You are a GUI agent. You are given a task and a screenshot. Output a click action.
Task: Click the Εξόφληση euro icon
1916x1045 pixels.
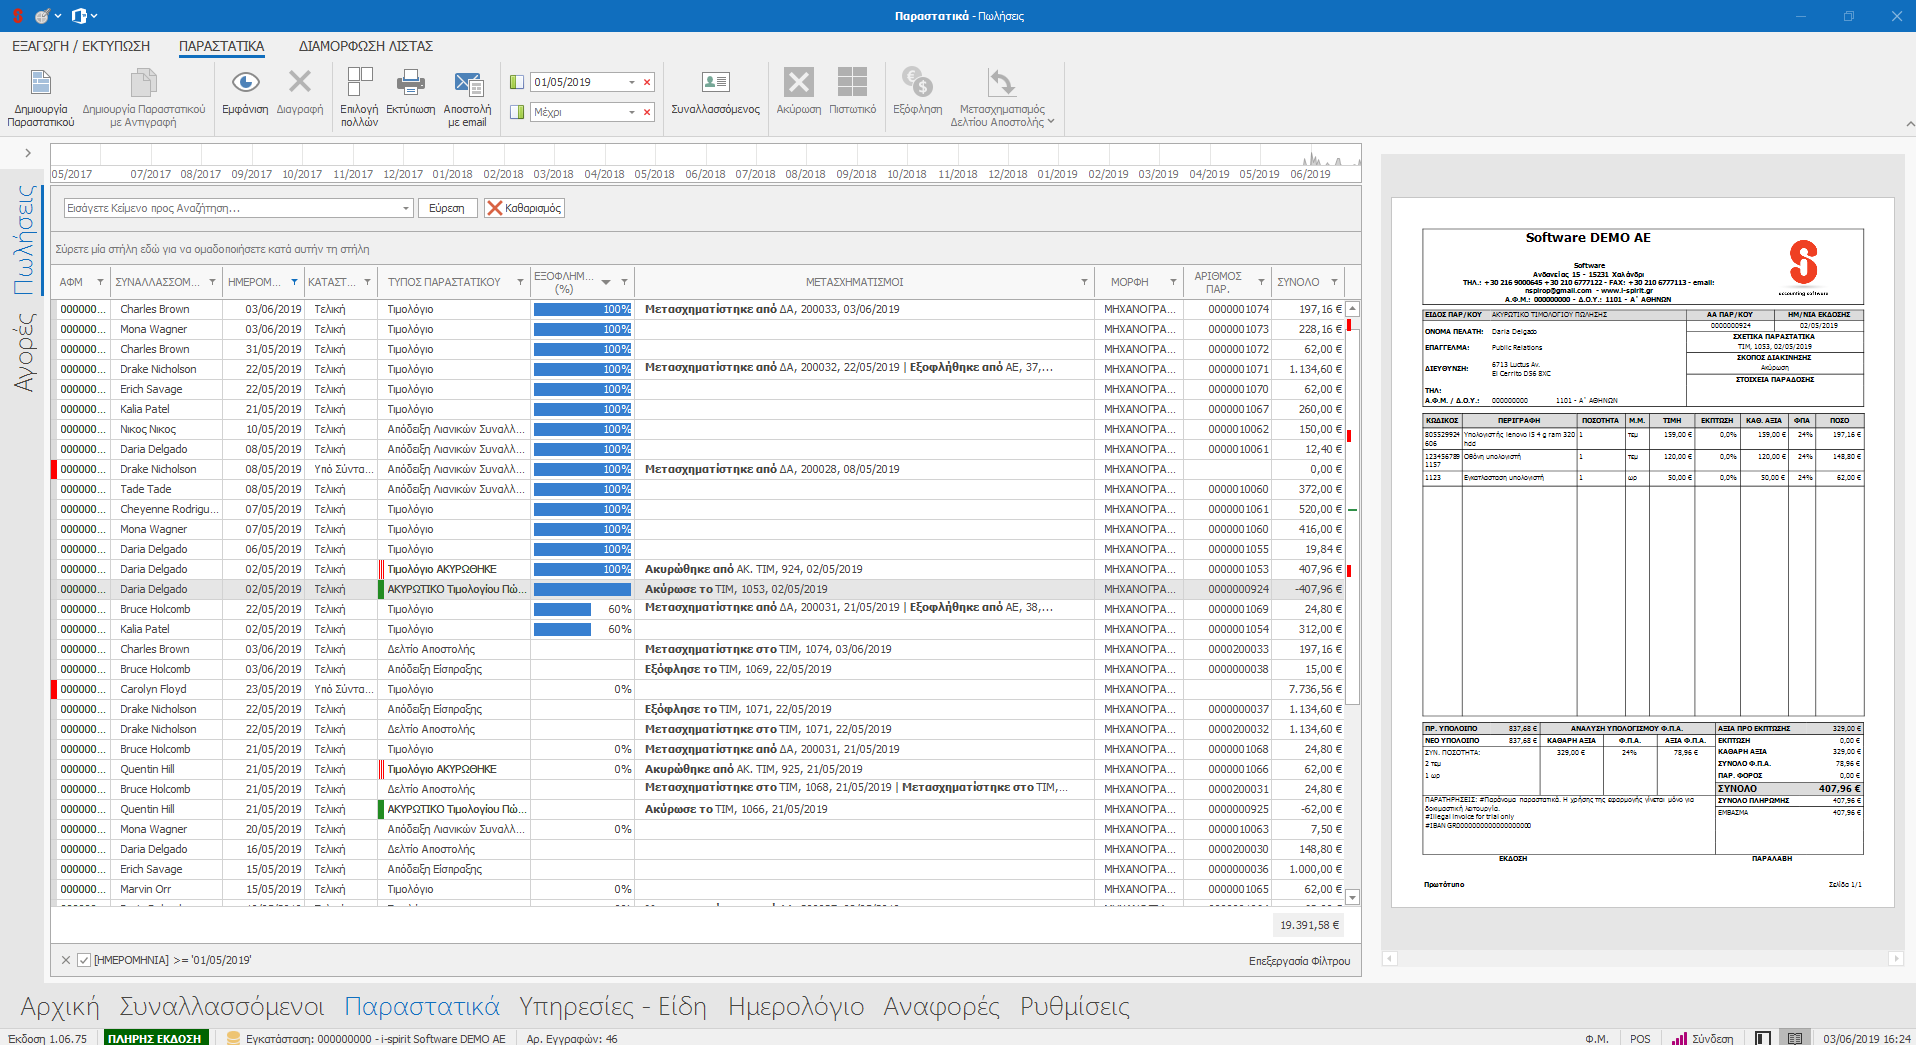point(917,82)
